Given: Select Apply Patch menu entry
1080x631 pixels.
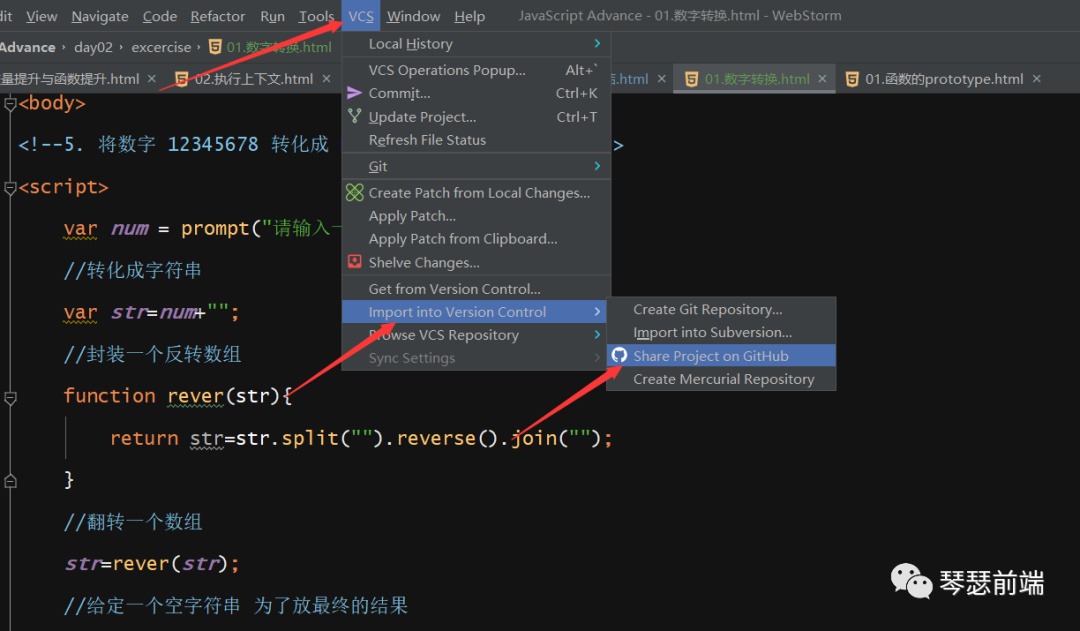Looking at the screenshot, I should (476, 216).
